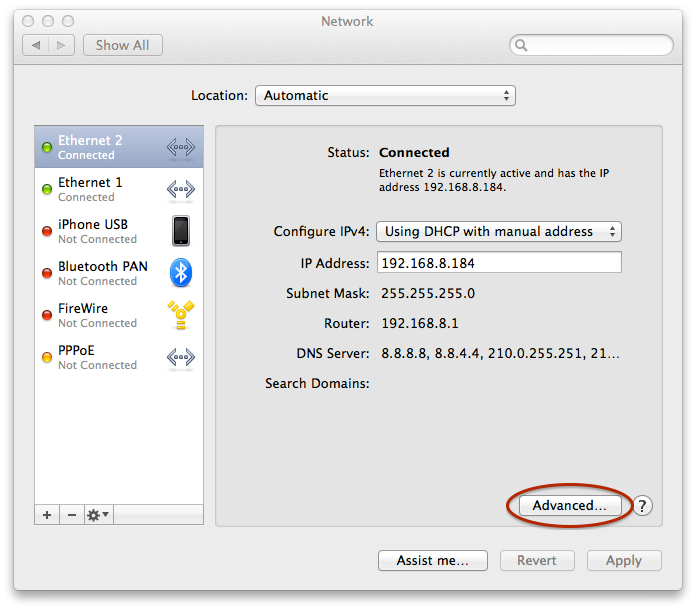Click into the IP Address field
Screen dimensions: 696x610
tap(499, 262)
